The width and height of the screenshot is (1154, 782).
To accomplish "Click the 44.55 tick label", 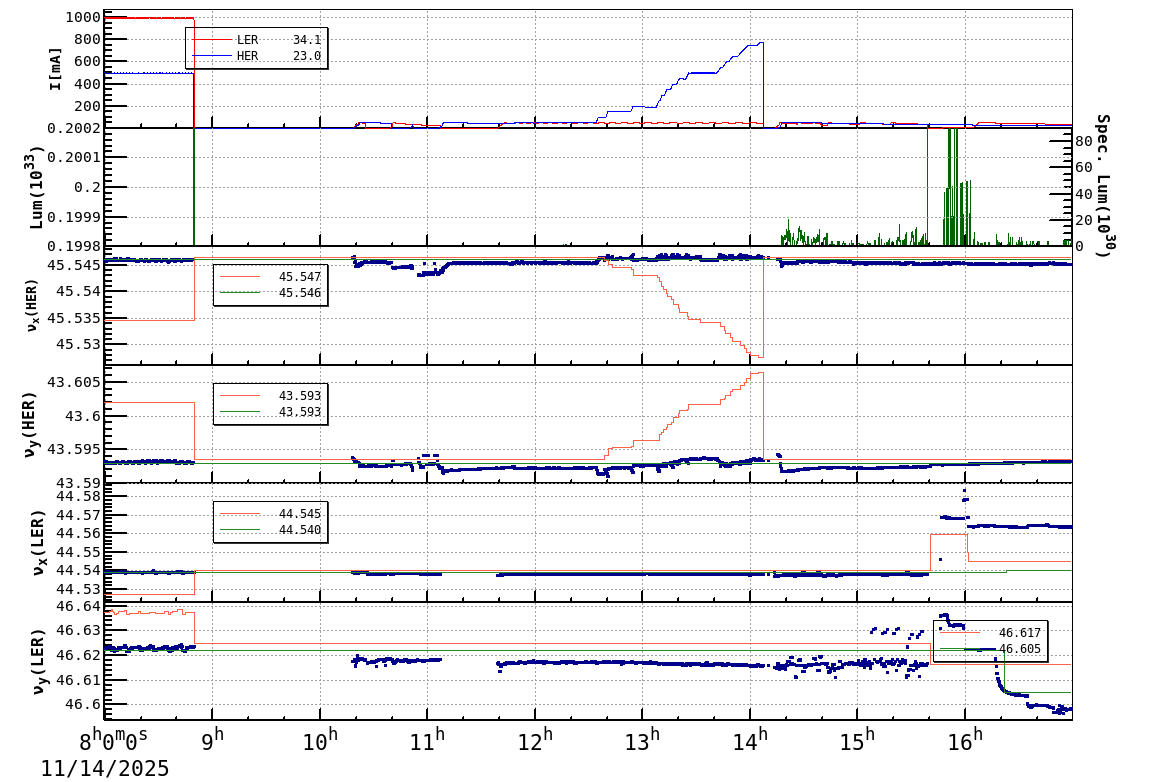I will coord(79,552).
